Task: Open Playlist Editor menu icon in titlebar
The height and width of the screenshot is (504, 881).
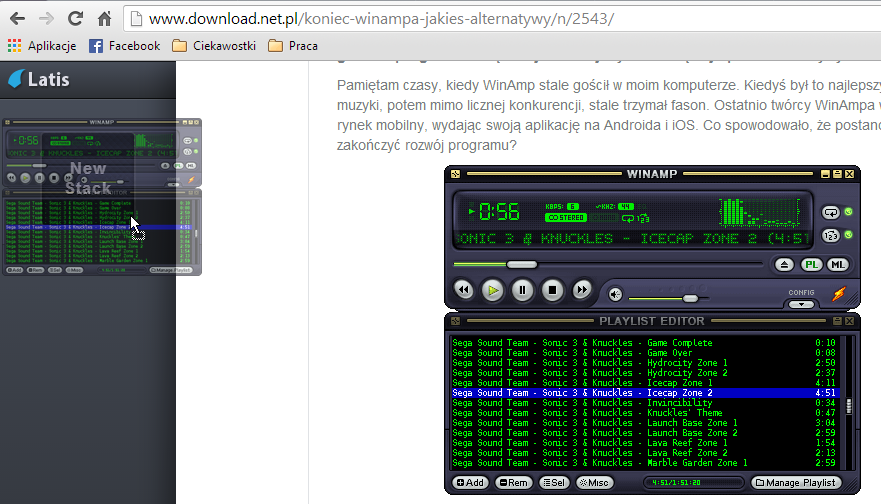Action: click(456, 321)
